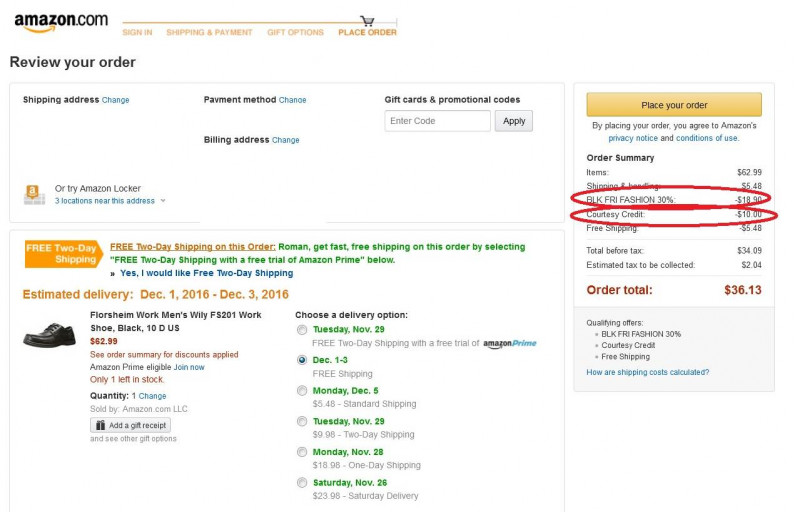Change the billing address
This screenshot has height=512, width=800.
286,140
